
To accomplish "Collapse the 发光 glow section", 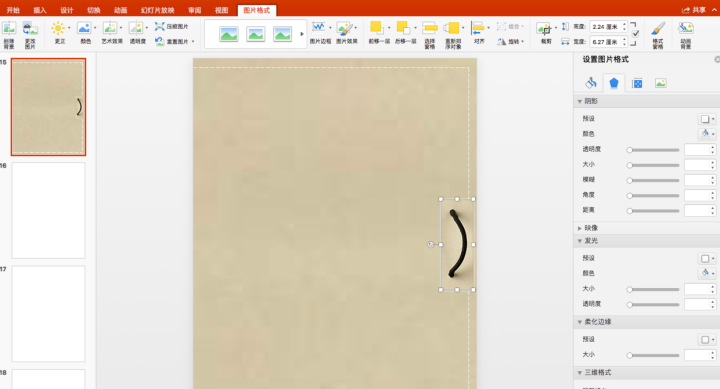I will [579, 241].
